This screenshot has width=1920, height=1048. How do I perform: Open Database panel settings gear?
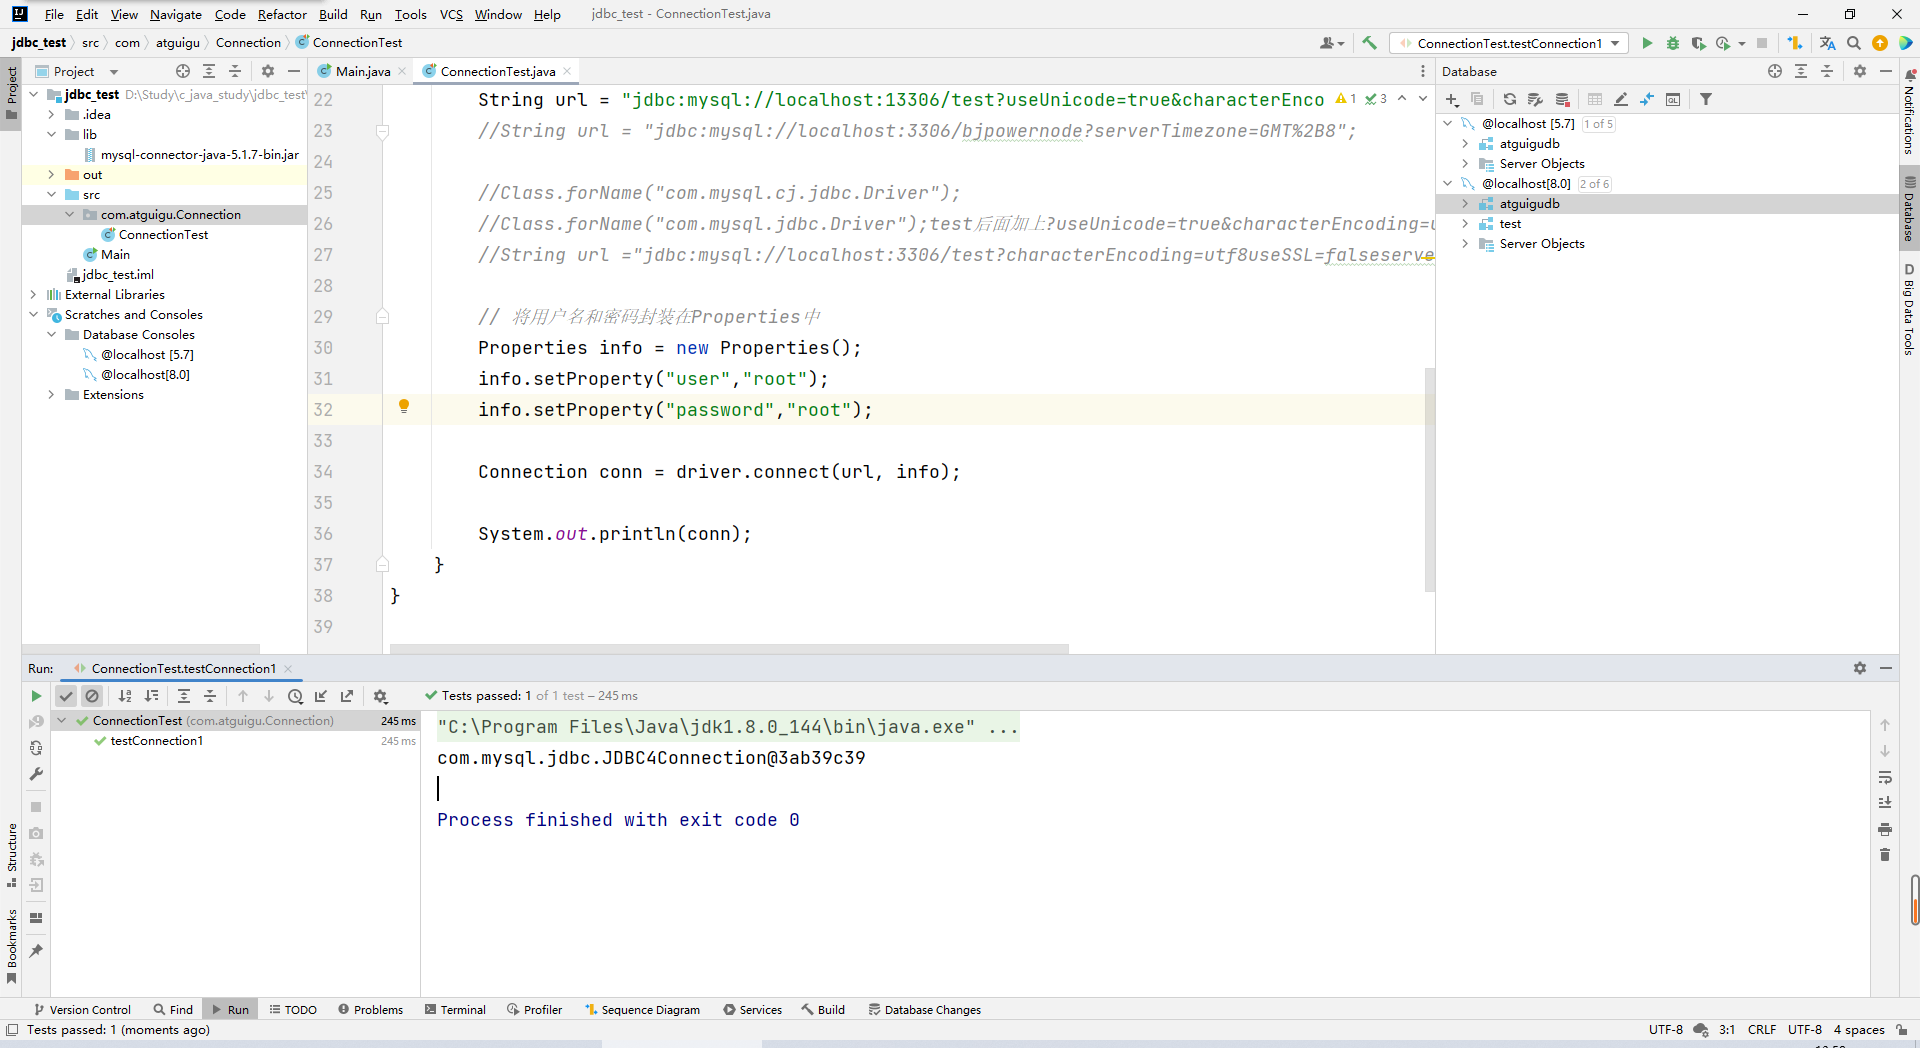pos(1860,71)
